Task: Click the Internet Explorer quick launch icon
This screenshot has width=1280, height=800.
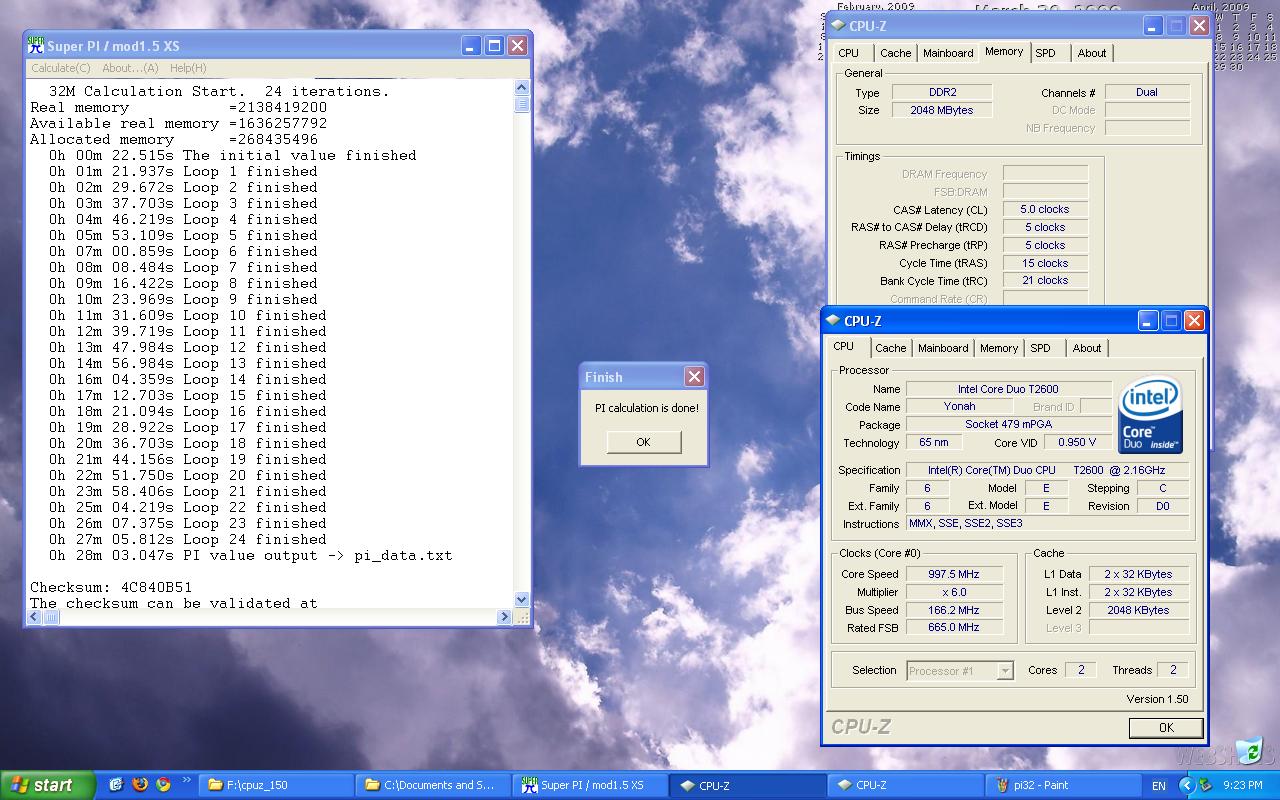Action: tap(116, 785)
